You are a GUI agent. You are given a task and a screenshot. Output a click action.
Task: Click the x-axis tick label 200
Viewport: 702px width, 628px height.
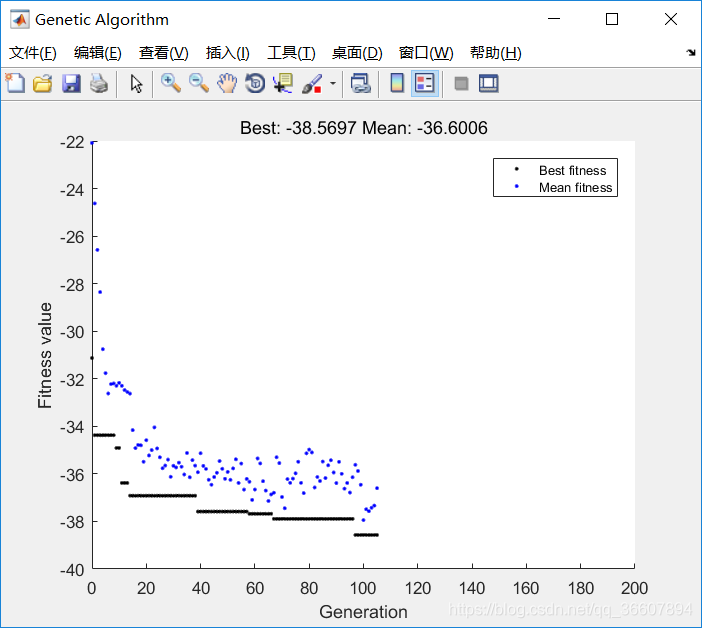pos(634,588)
